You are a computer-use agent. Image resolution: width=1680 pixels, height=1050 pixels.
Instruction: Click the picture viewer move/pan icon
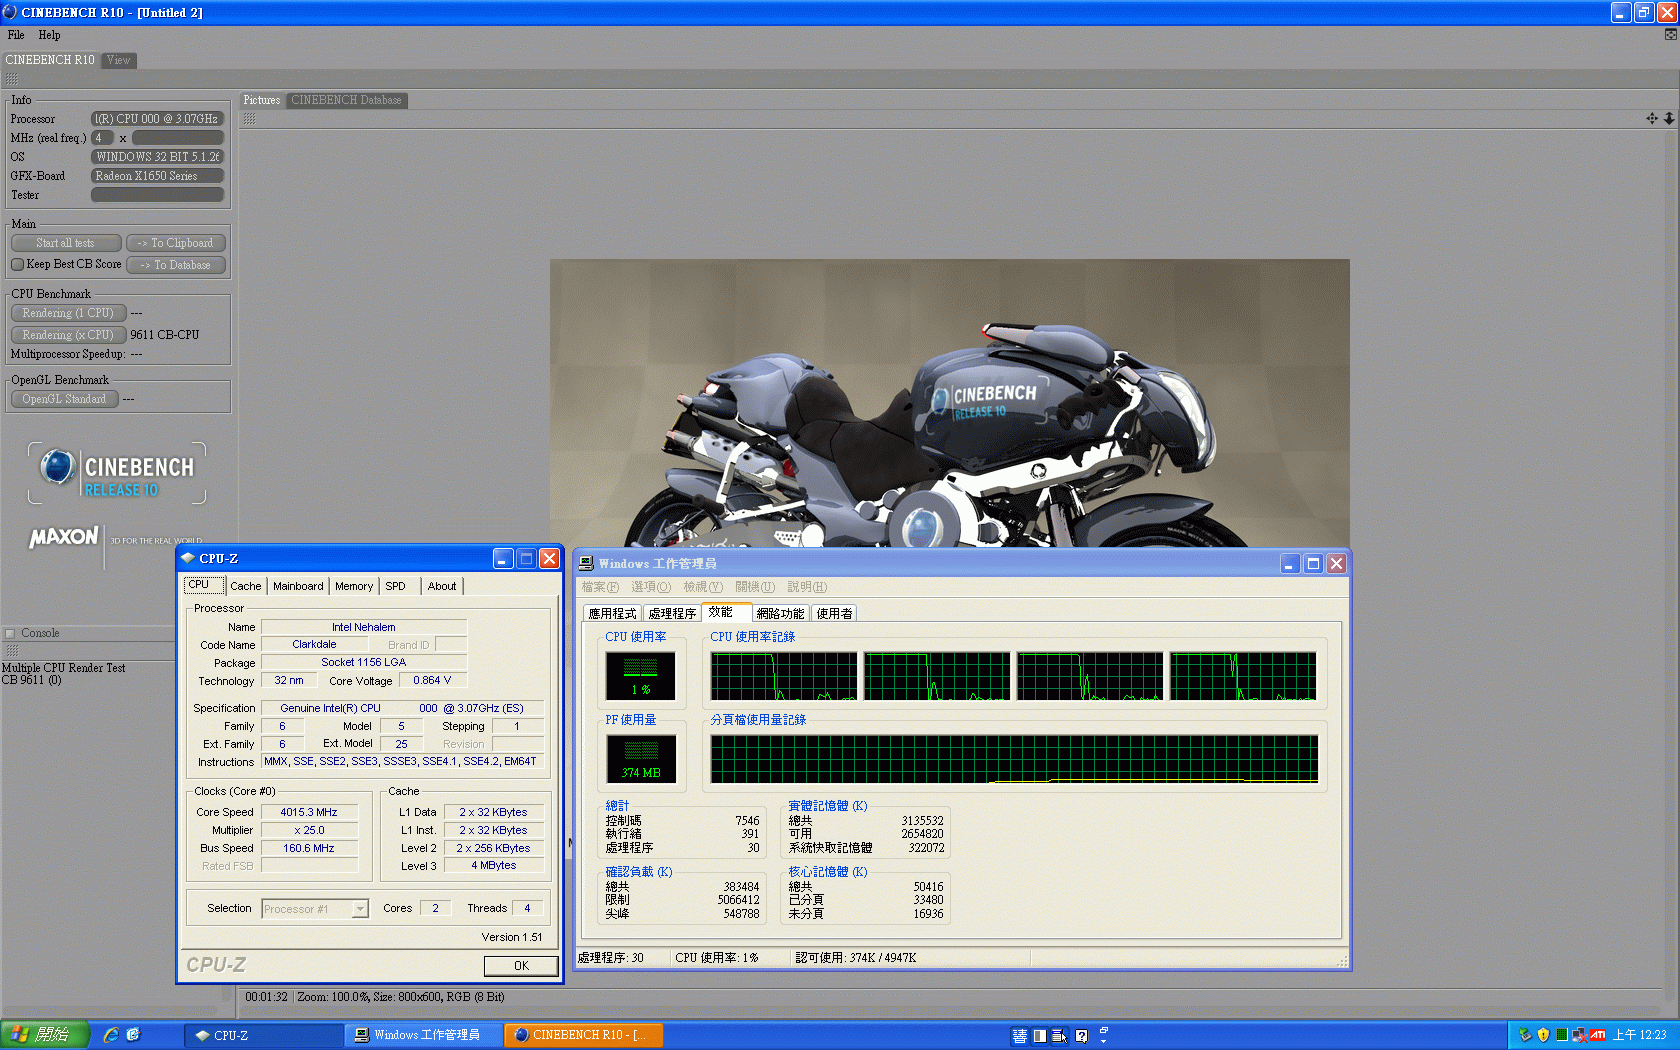[1652, 118]
